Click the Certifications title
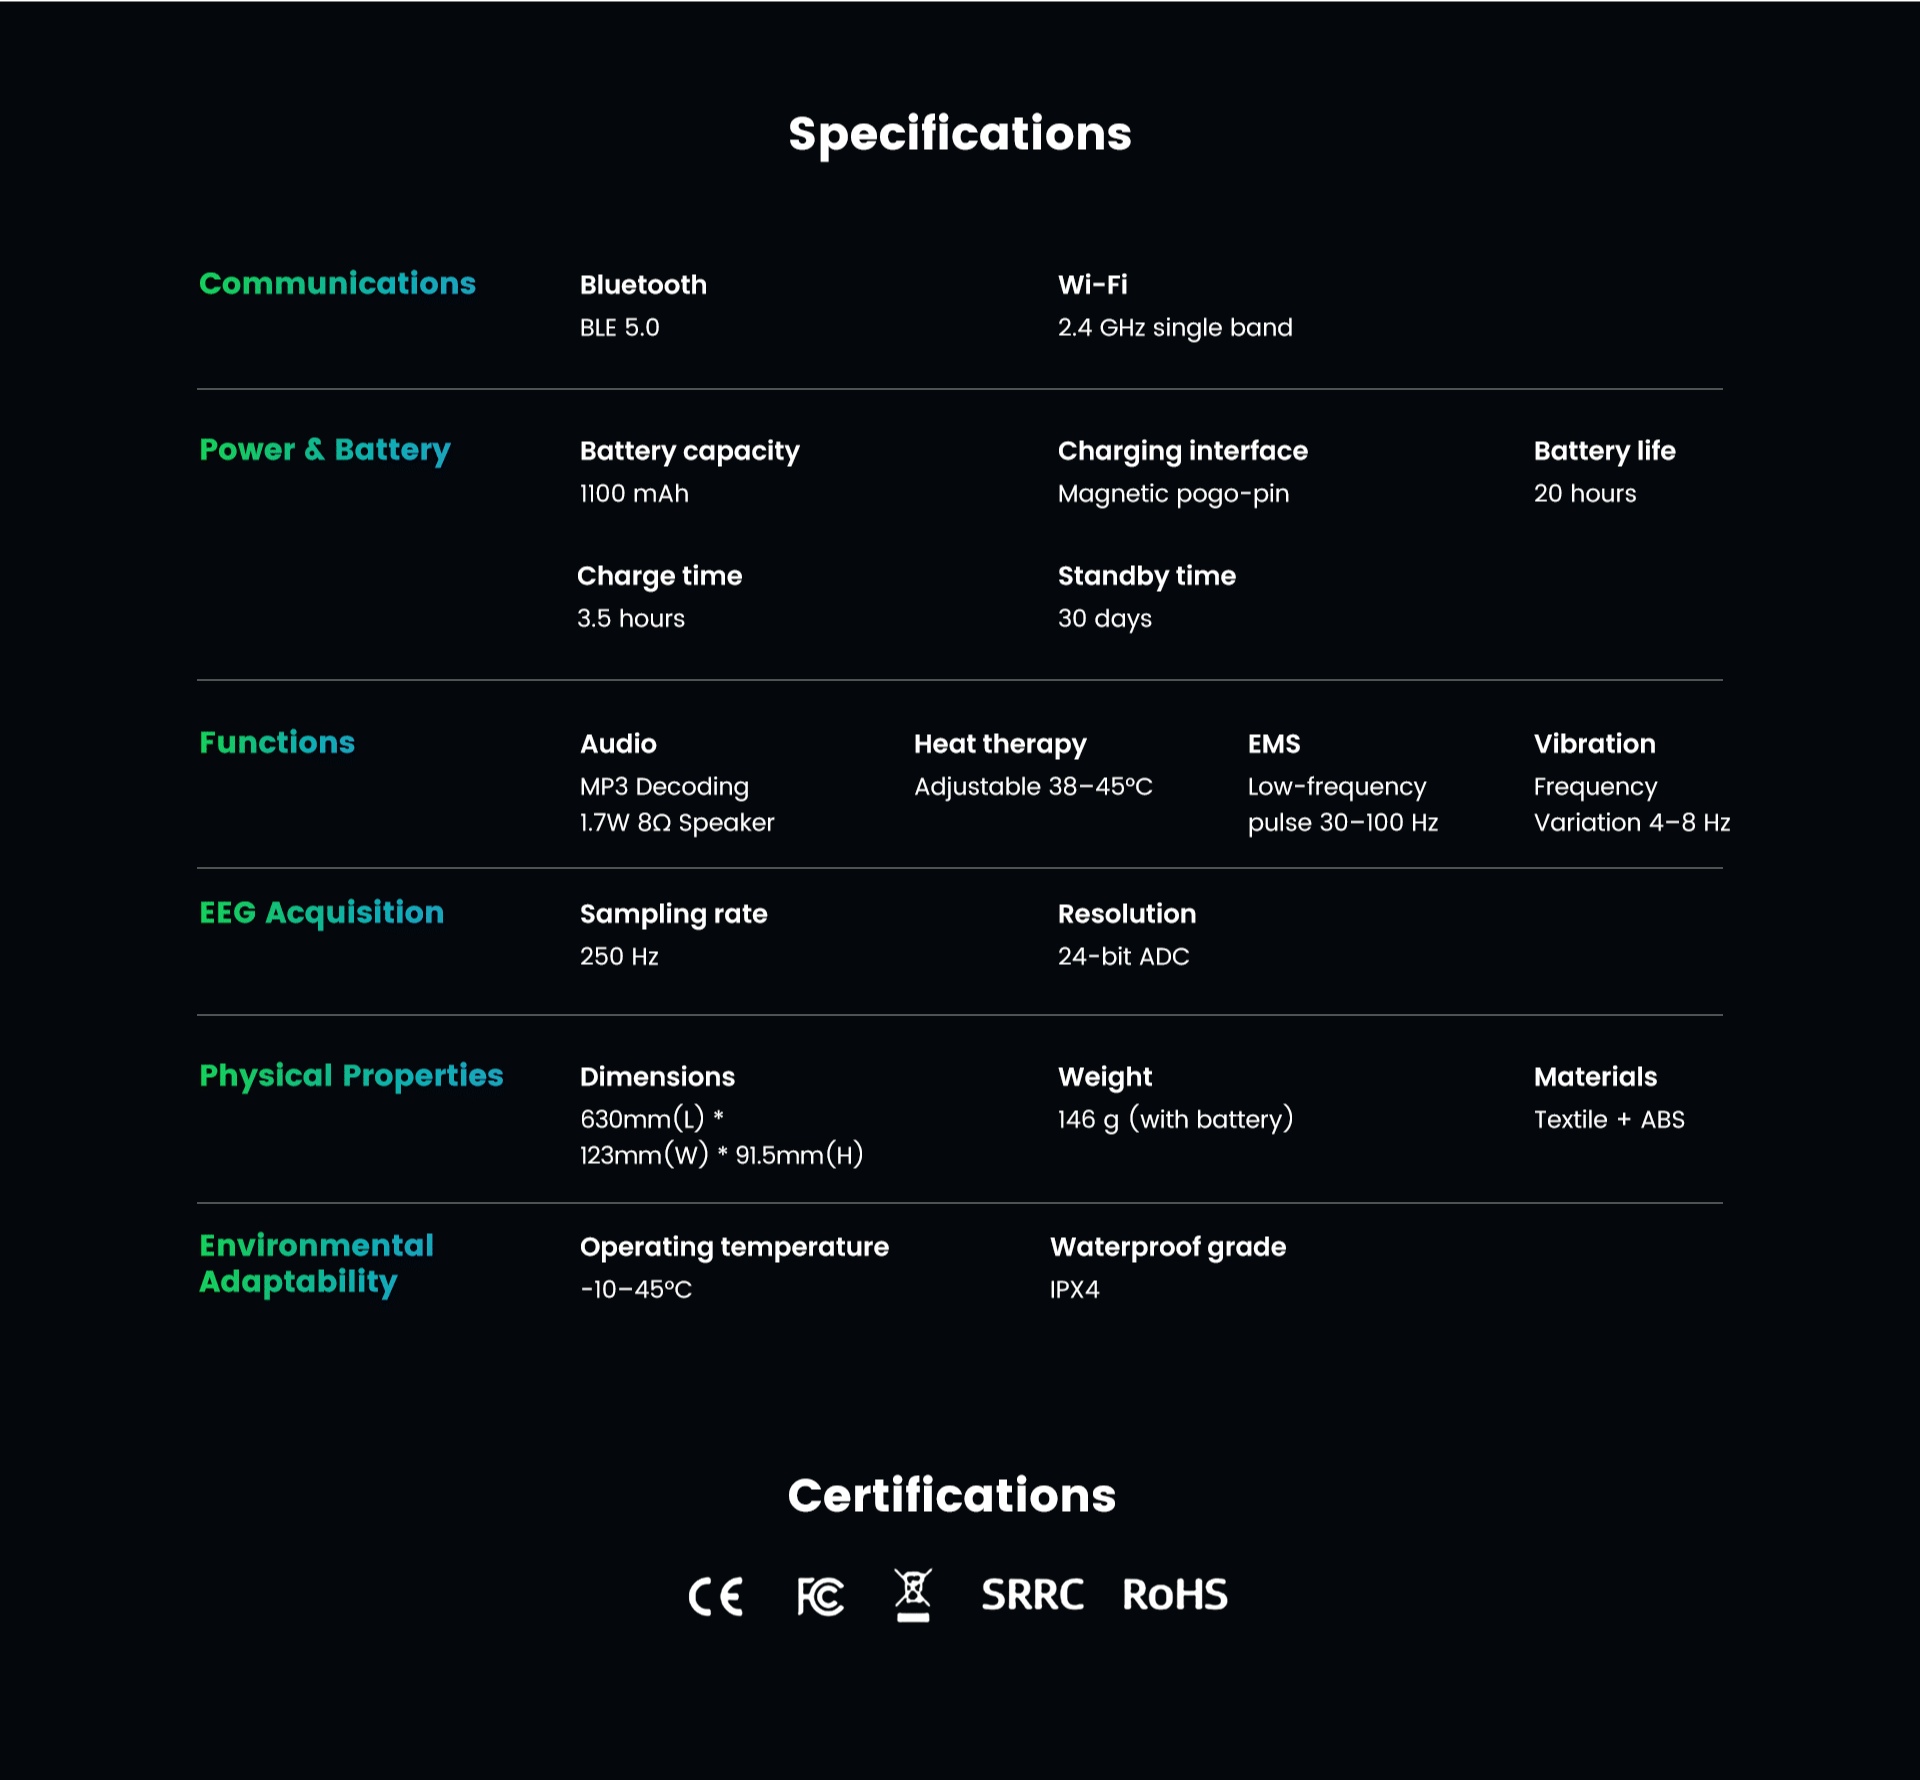 coord(952,1496)
